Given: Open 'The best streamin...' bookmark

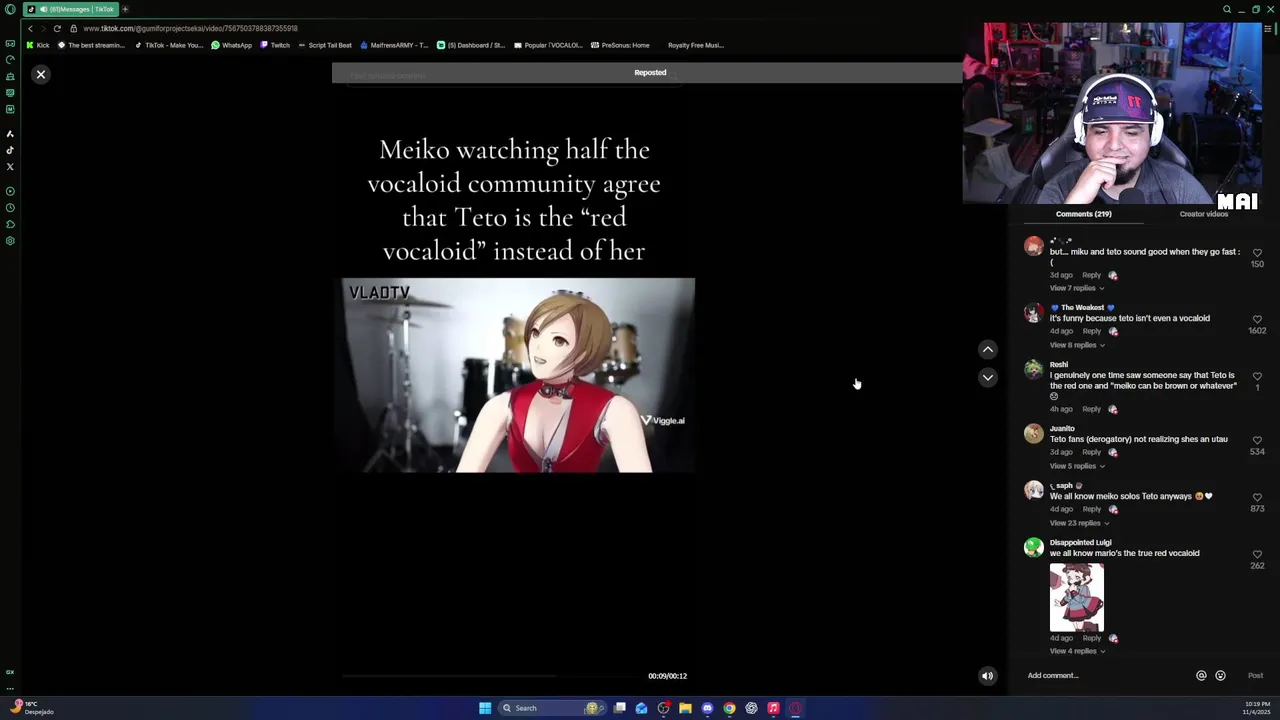Looking at the screenshot, I should 92,45.
